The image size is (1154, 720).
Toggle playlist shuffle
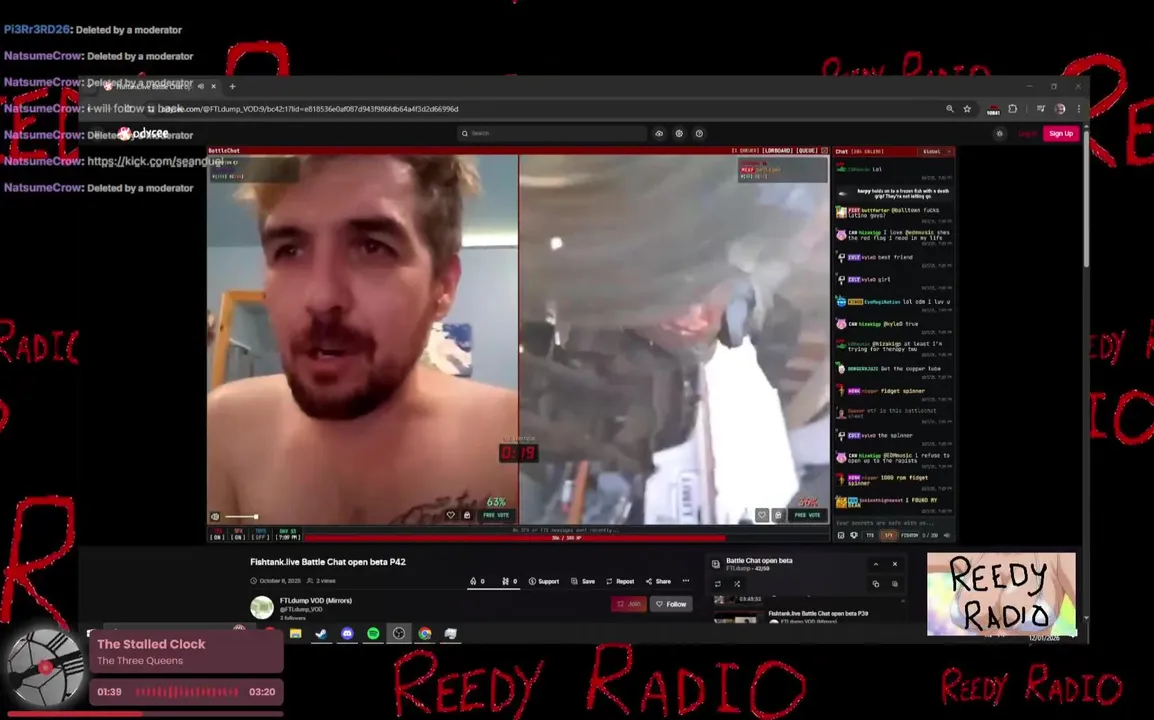point(737,584)
